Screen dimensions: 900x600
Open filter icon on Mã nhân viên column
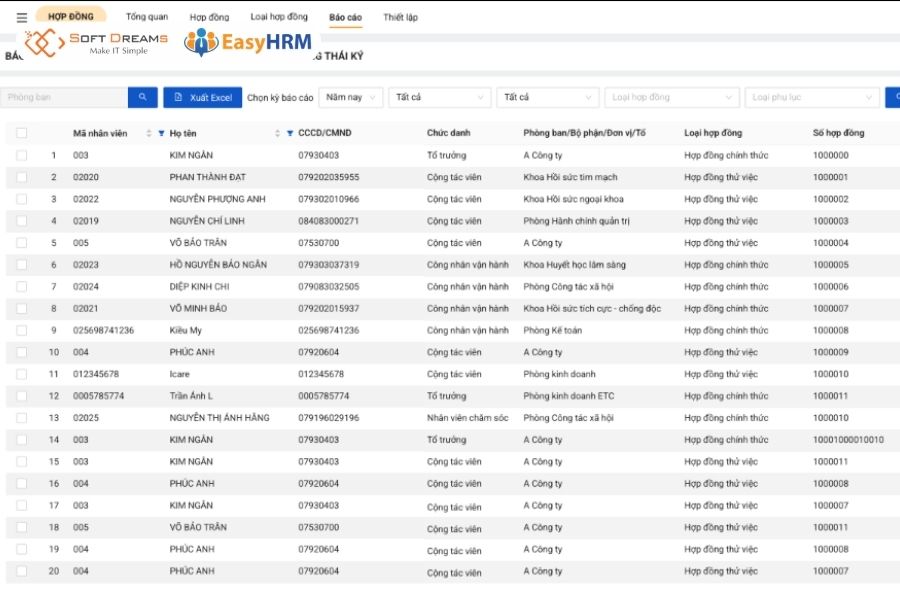point(161,133)
